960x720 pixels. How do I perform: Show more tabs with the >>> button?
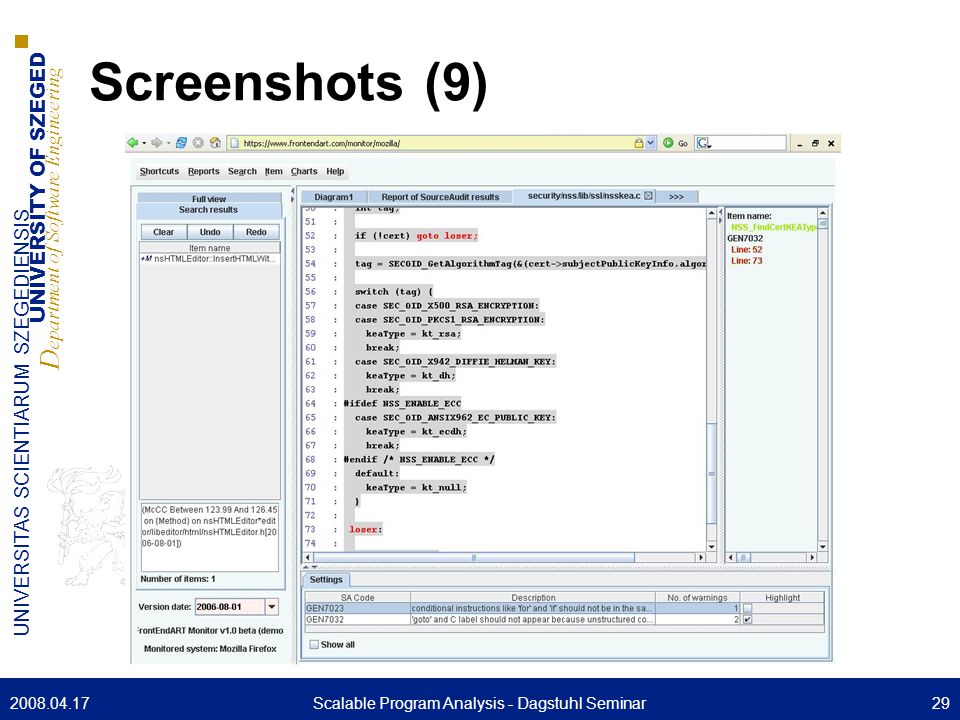point(676,197)
